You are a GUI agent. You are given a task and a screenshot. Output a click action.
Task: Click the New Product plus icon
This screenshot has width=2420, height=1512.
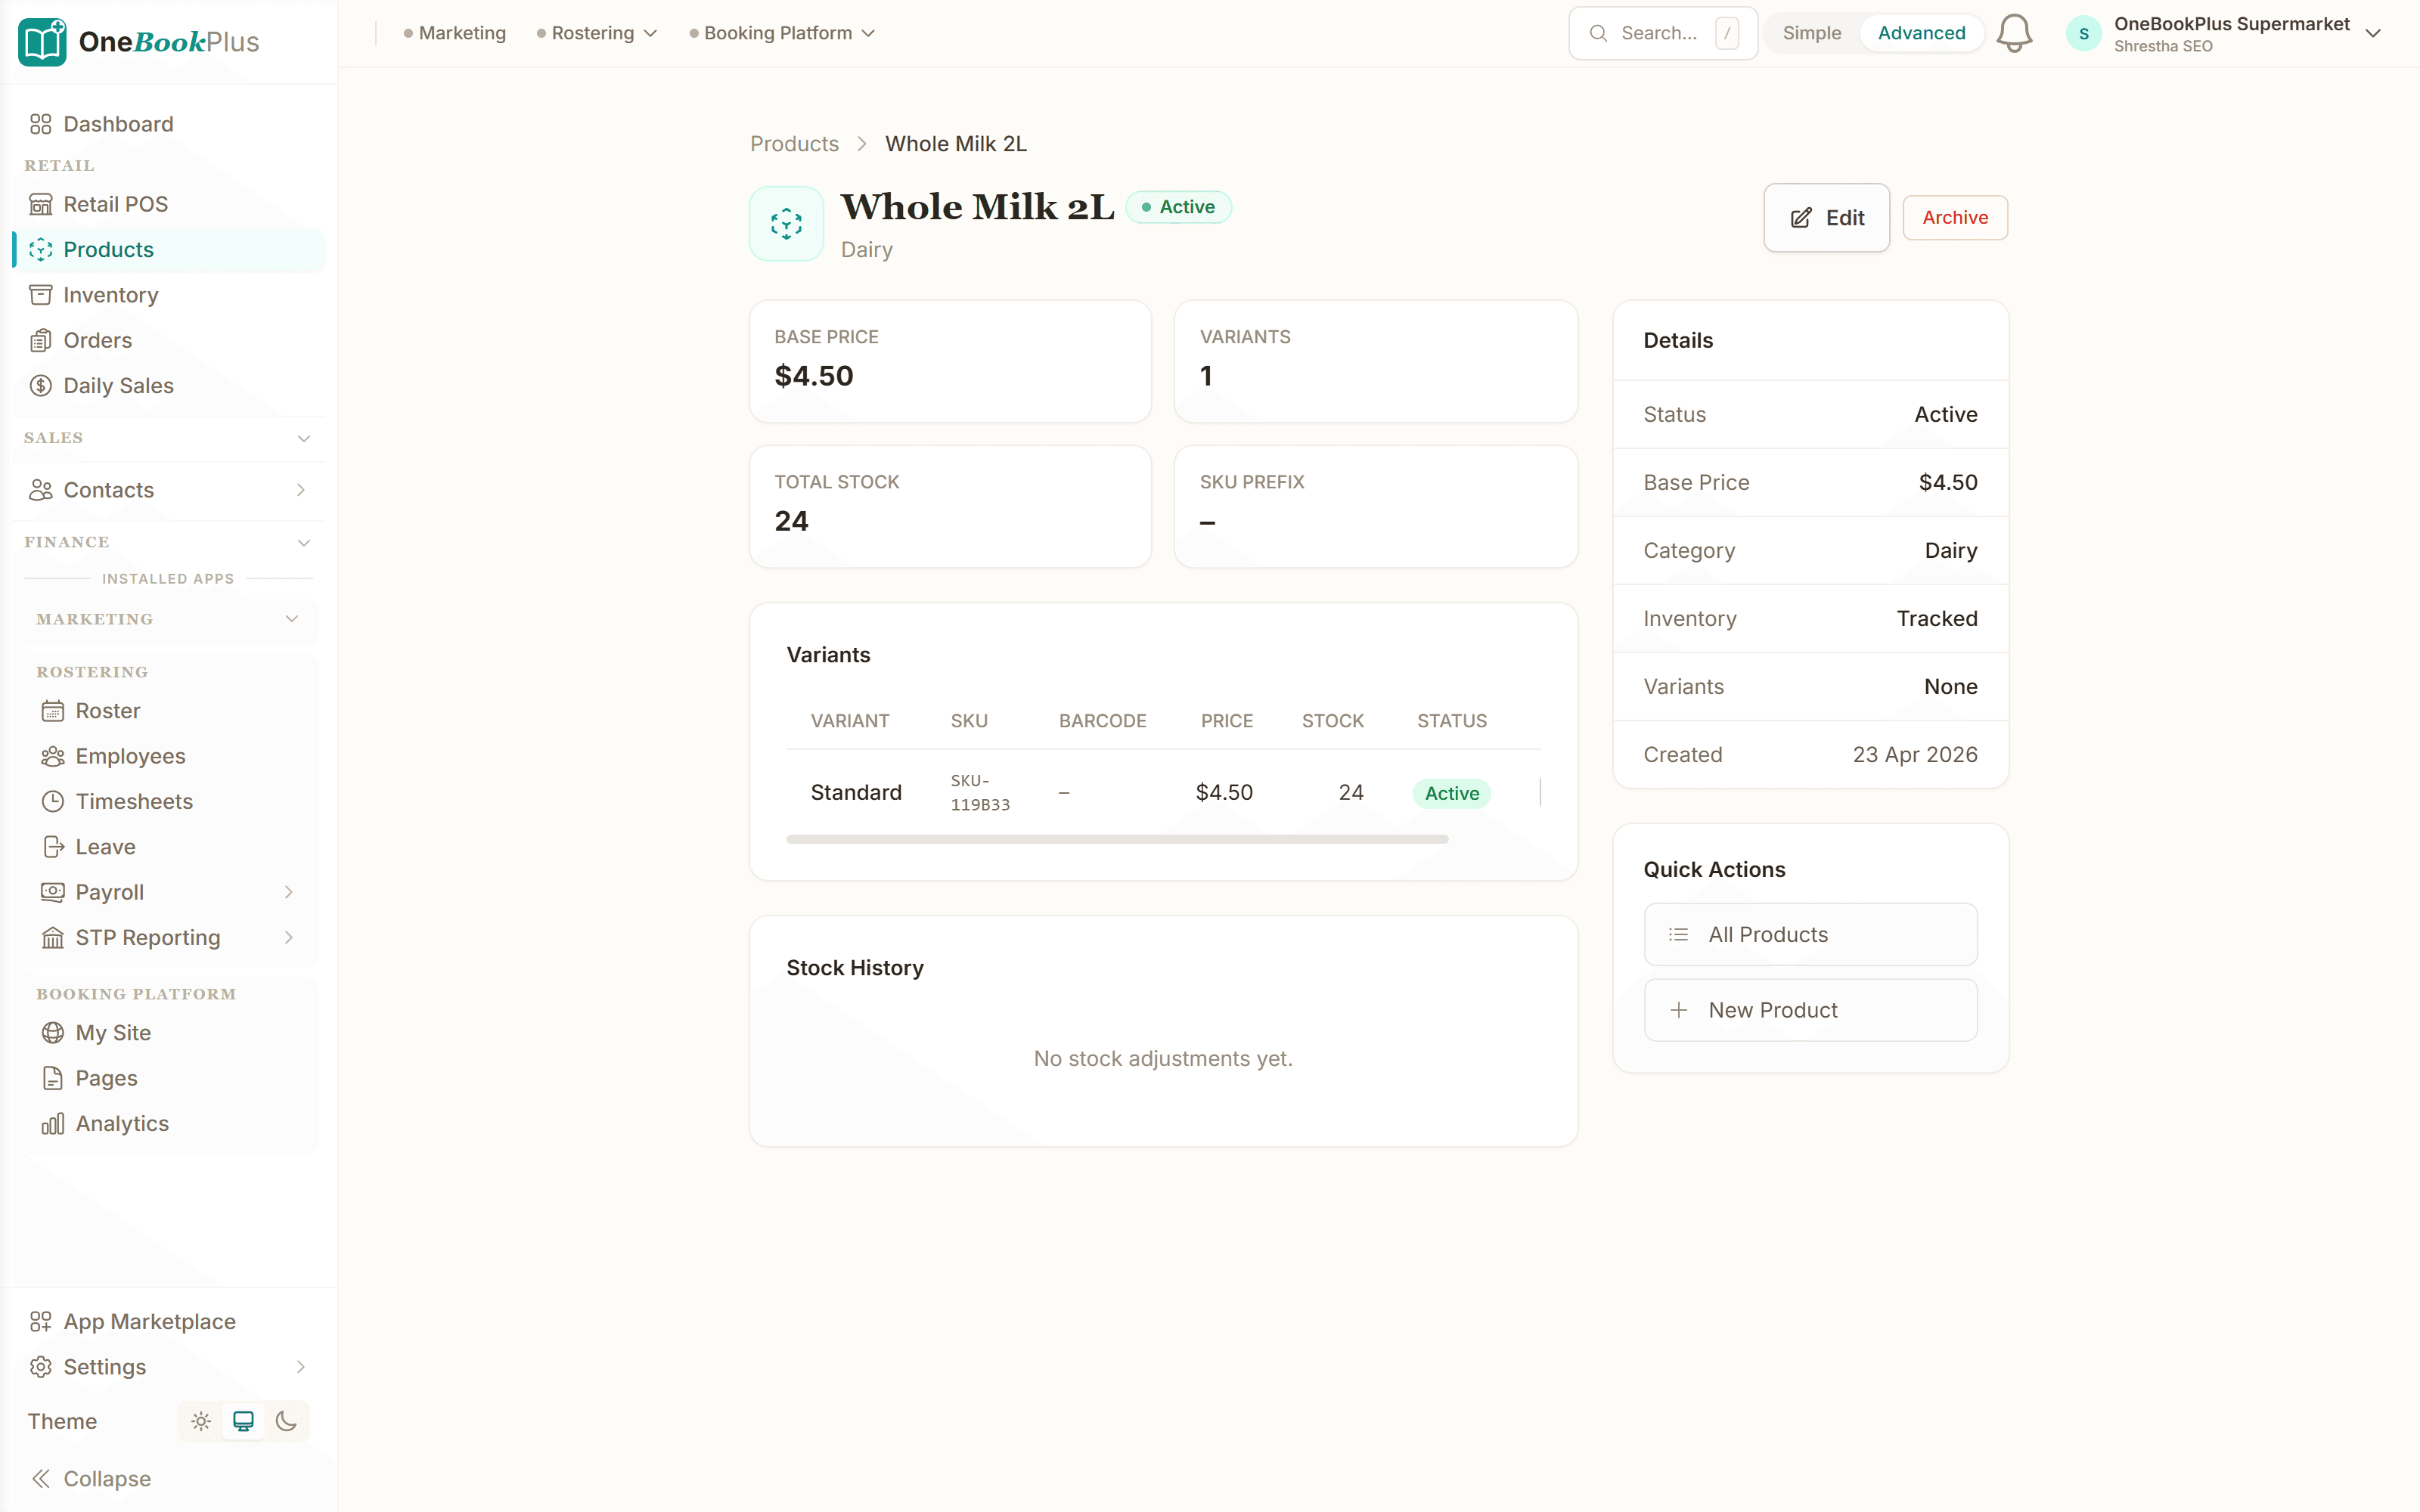[x=1678, y=1010]
